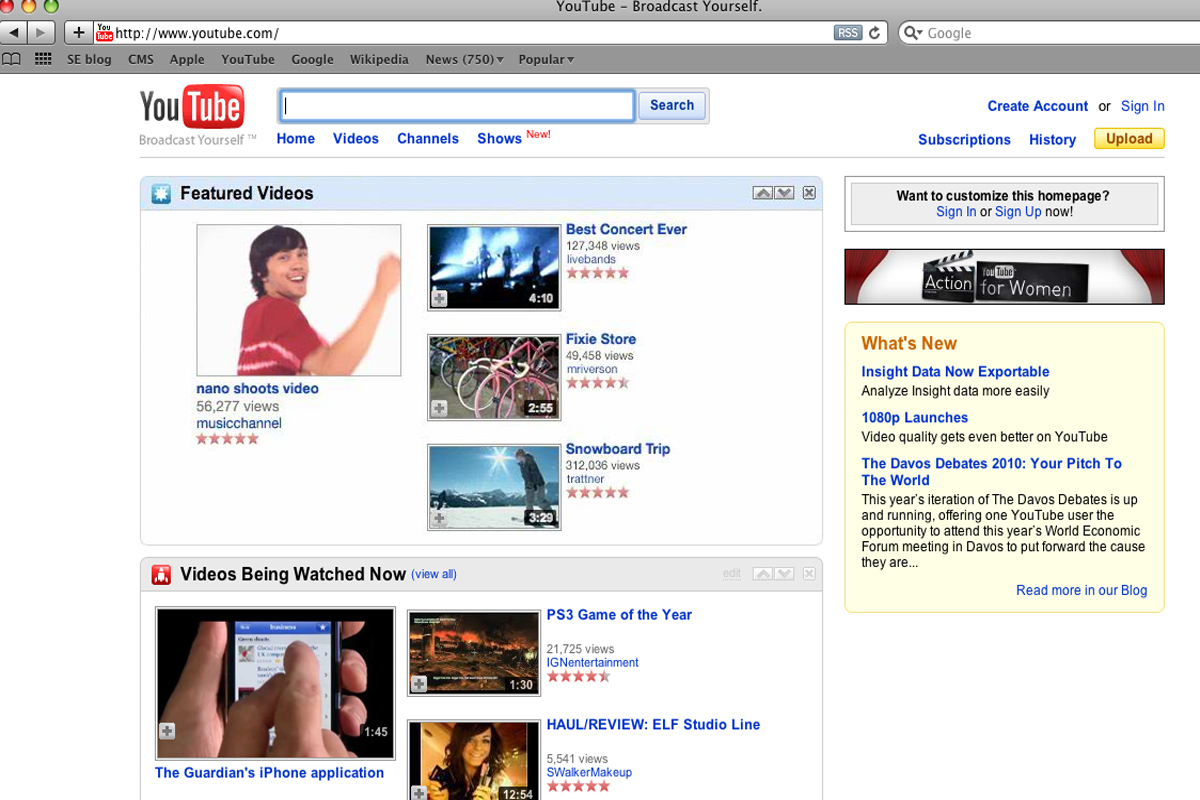Viewport: 1200px width, 800px height.
Task: Add Best Concert Ever to quicklist
Action: [439, 298]
